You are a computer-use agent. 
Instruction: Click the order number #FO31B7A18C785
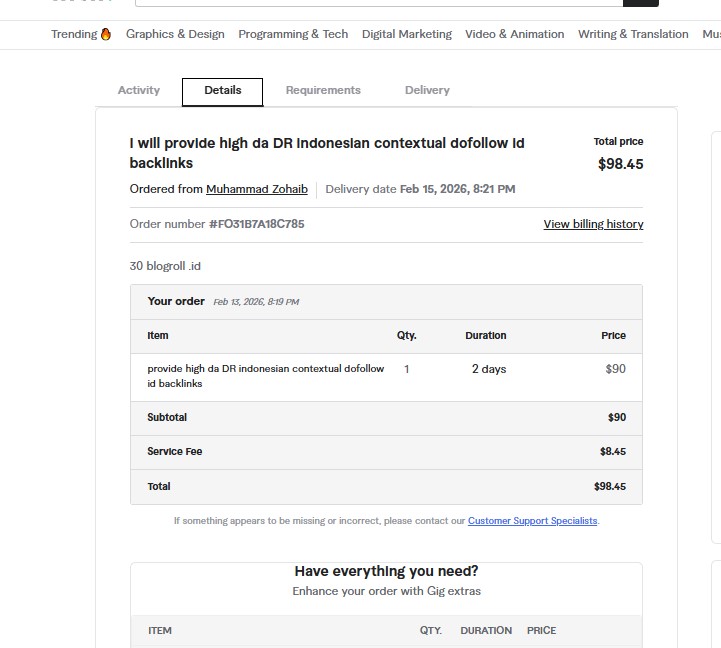[x=256, y=224]
